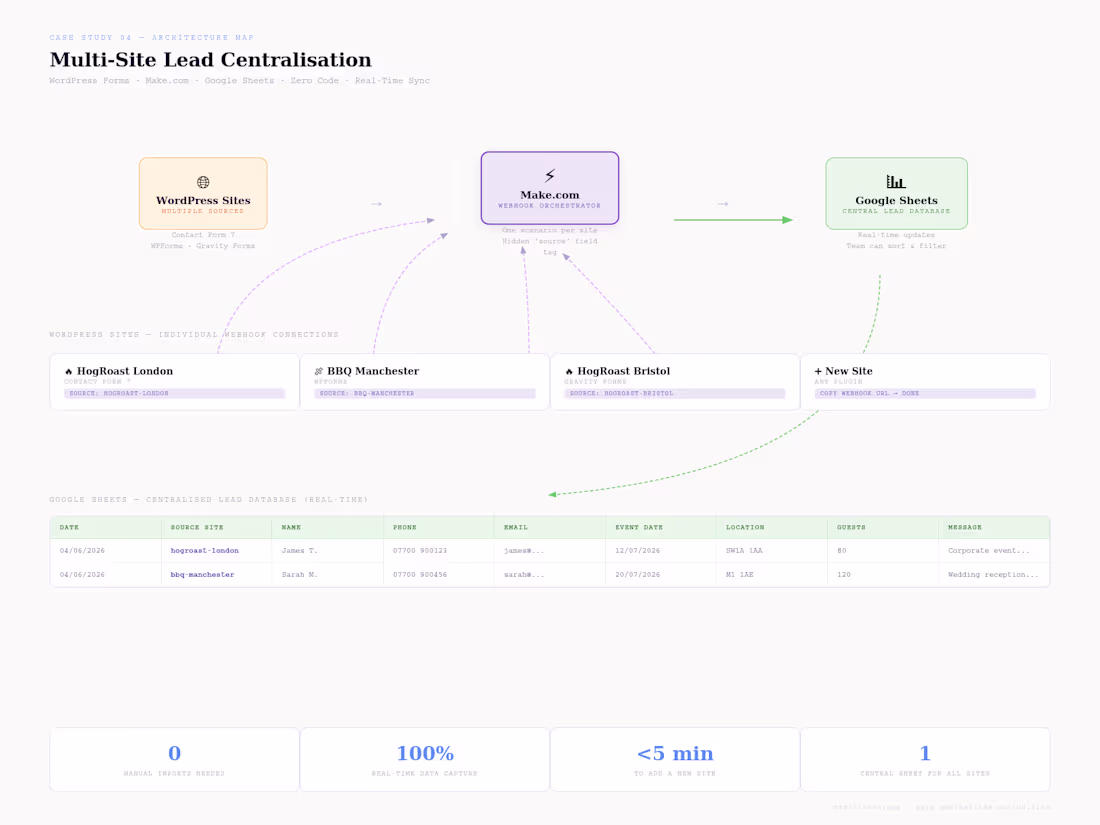This screenshot has height=825, width=1100.
Task: Click the Wedding reception... message cell
Action: tap(993, 575)
